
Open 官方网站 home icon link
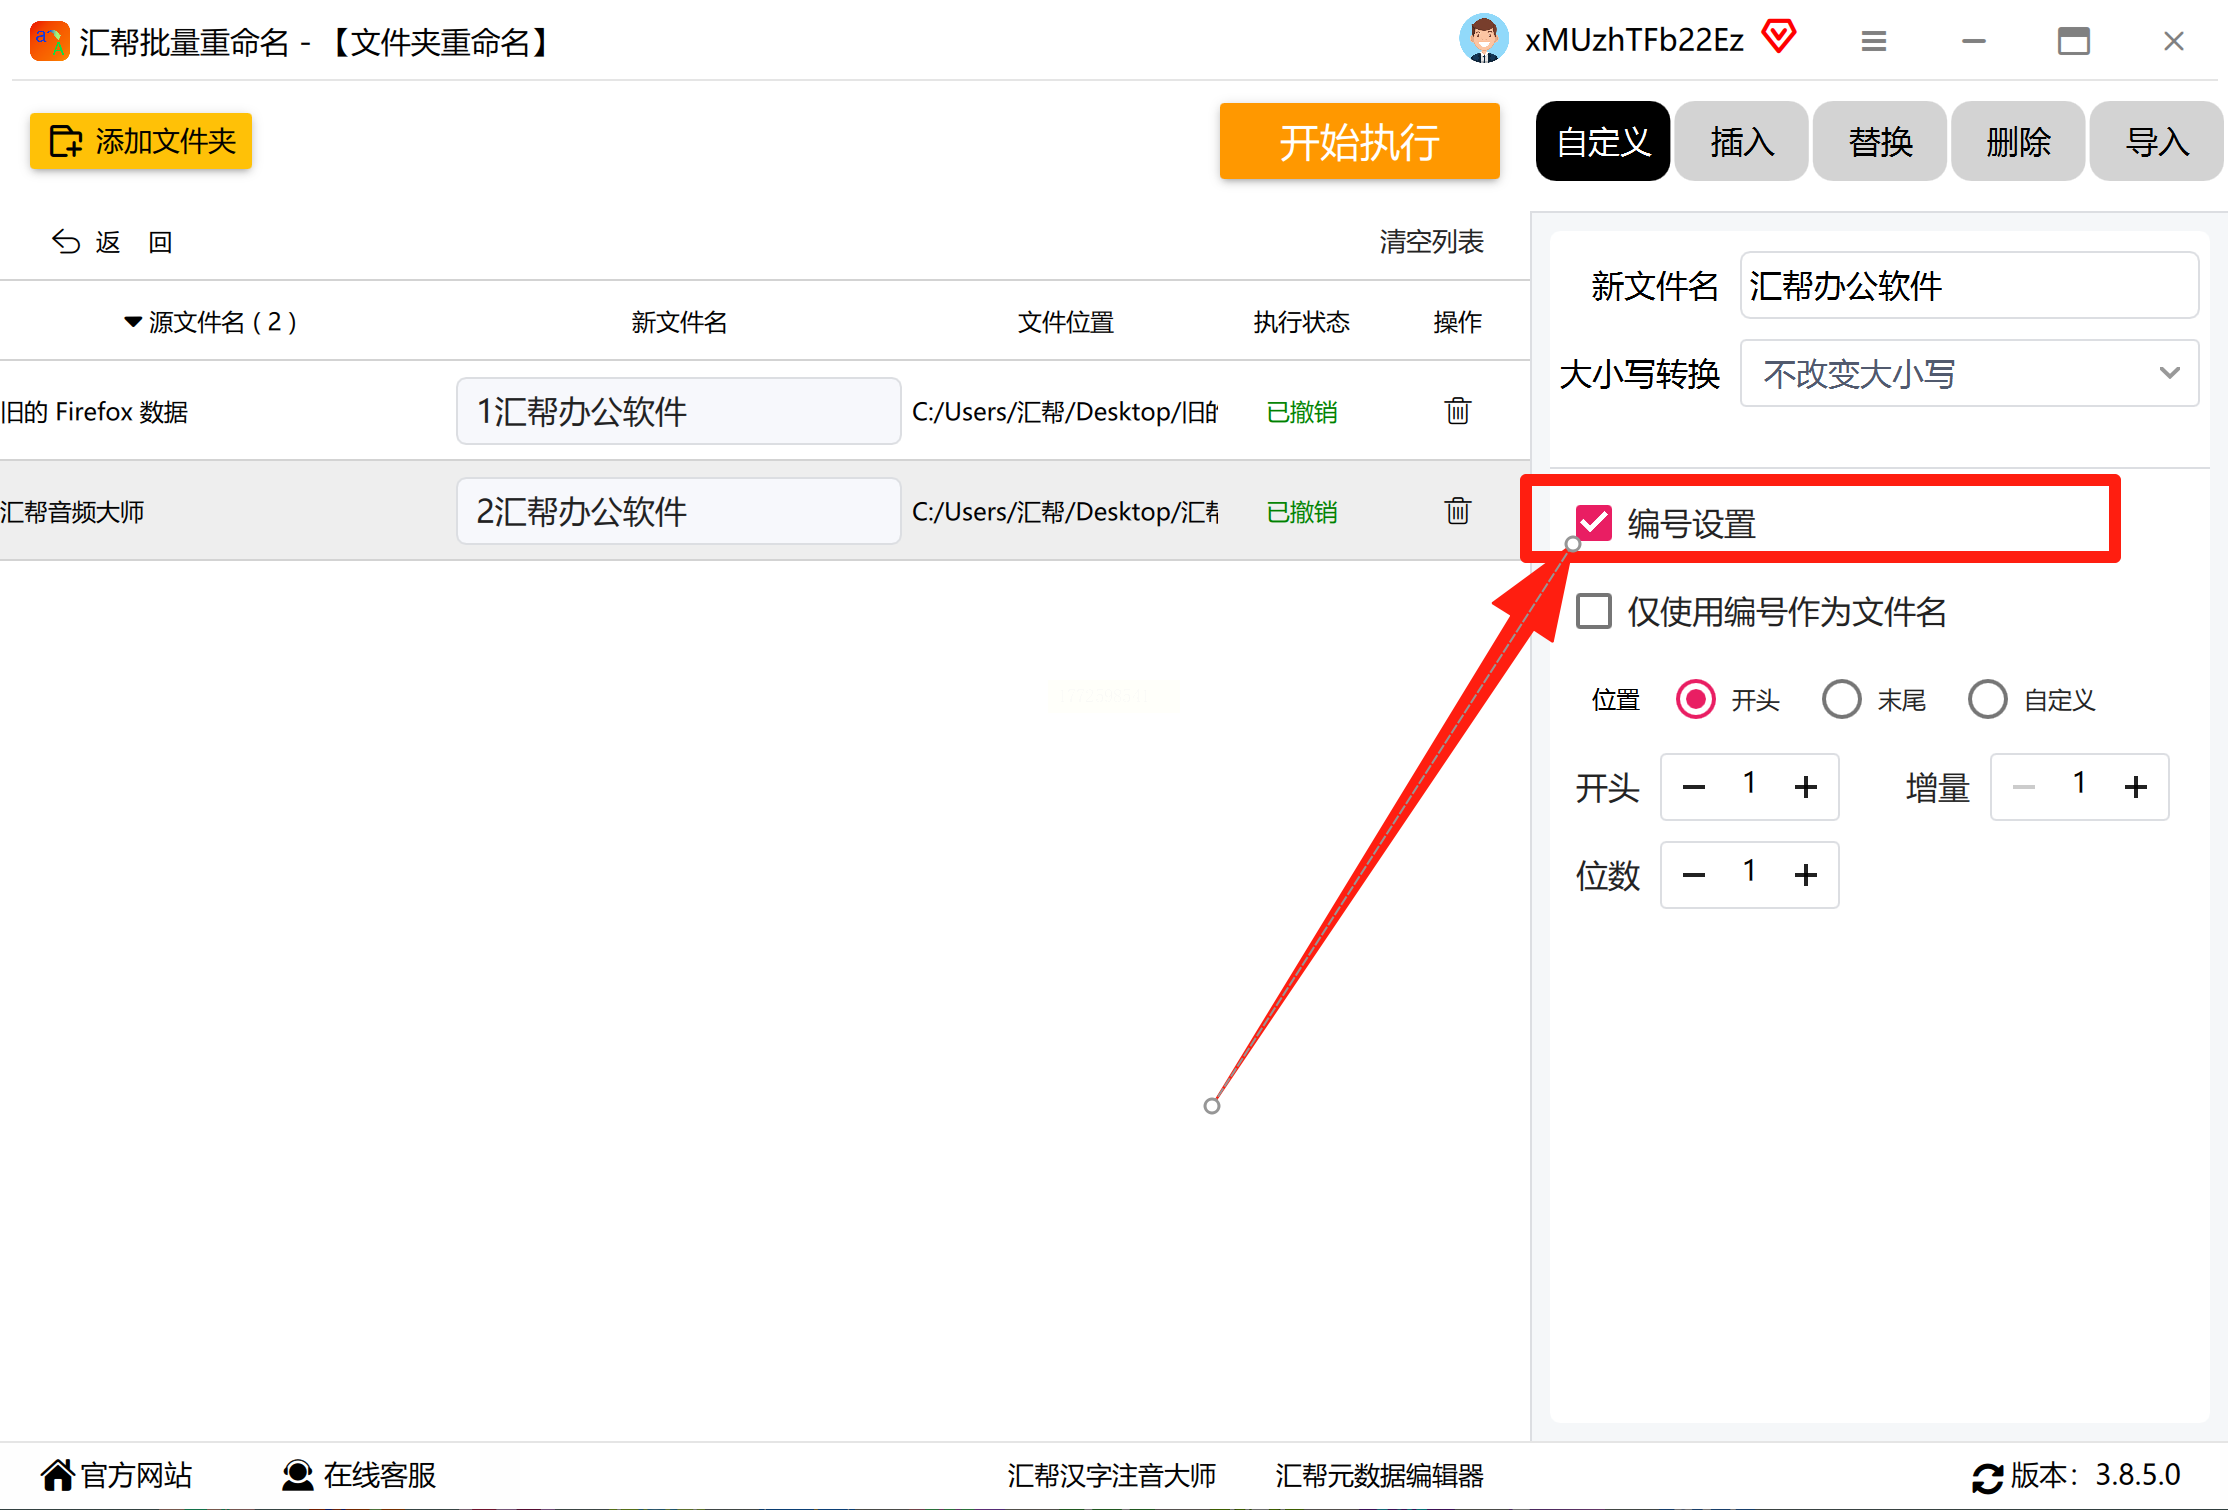(58, 1475)
